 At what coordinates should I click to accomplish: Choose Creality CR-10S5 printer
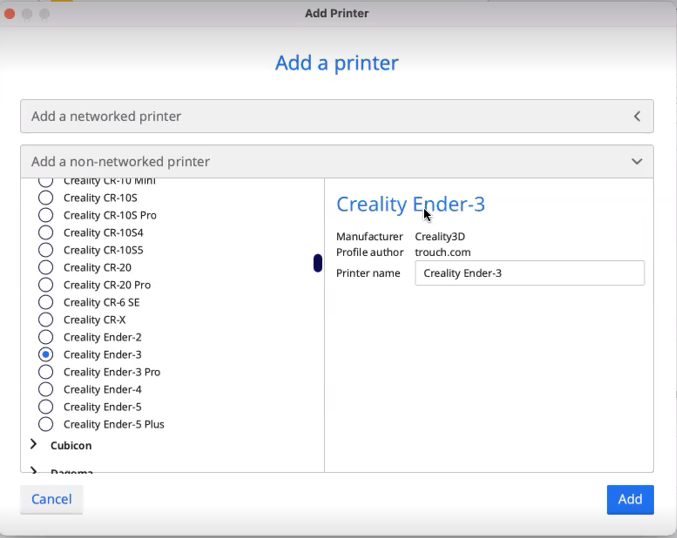[45, 250]
